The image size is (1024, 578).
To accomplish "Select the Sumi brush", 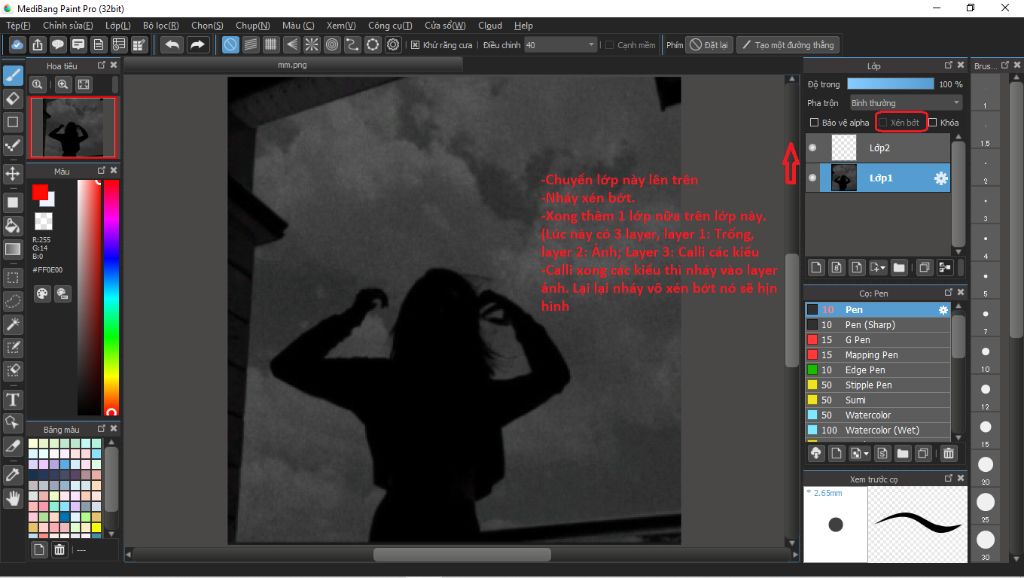I will pos(878,400).
